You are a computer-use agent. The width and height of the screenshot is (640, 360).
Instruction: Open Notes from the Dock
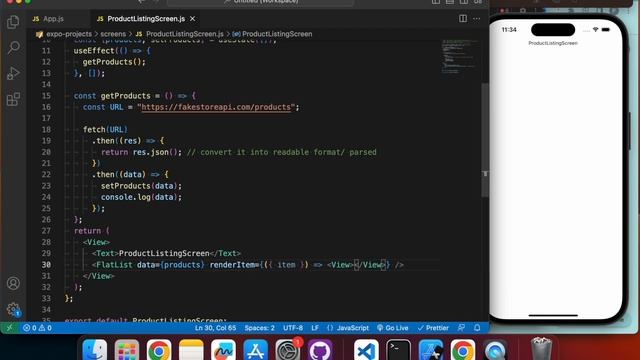[x=191, y=351]
